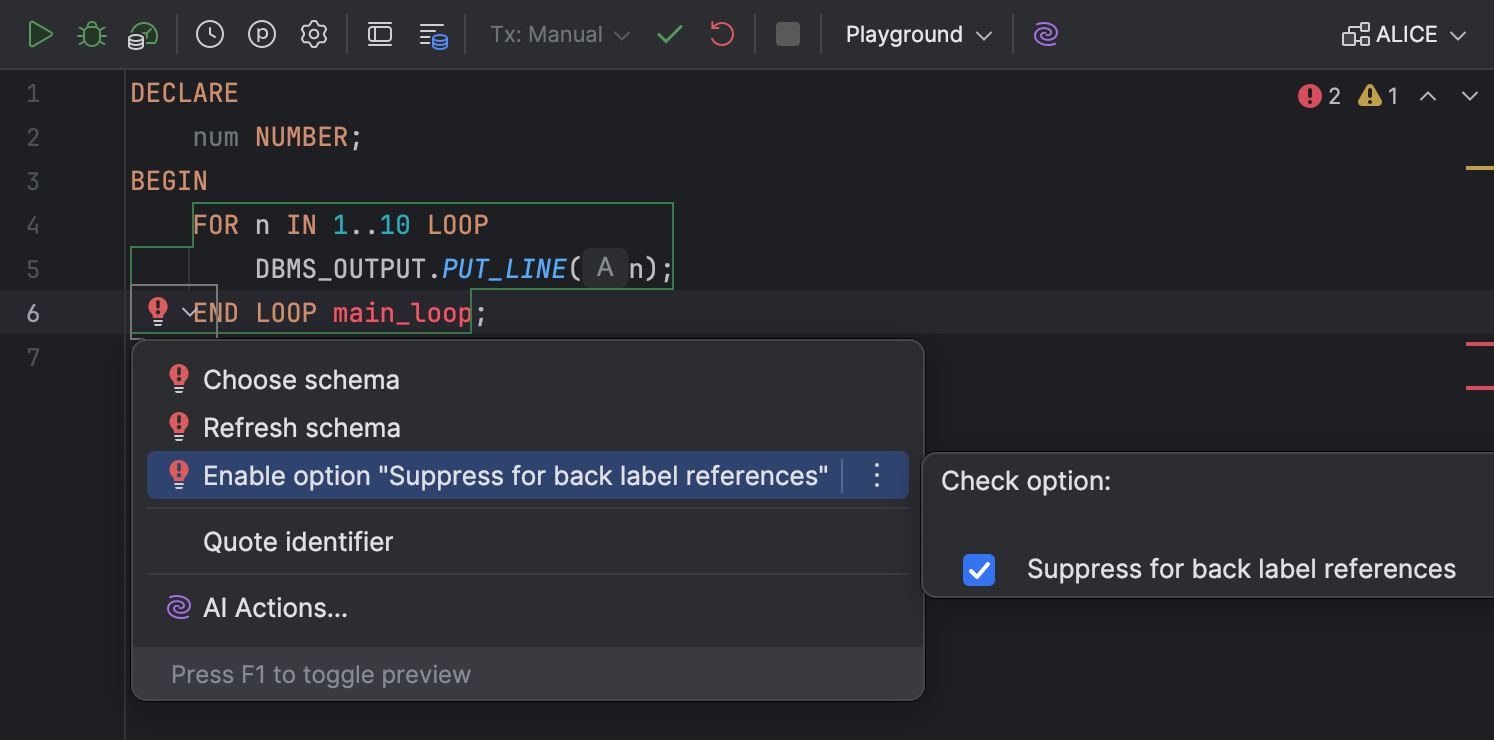Screen dimensions: 1494x740
Task: Click the green Commit checkmark
Action: coord(670,34)
